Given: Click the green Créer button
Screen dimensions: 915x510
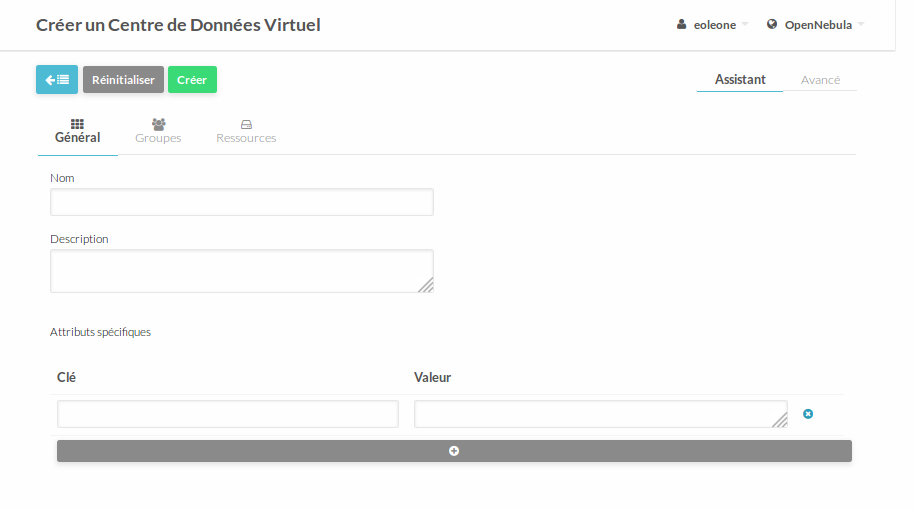Looking at the screenshot, I should tap(192, 79).
